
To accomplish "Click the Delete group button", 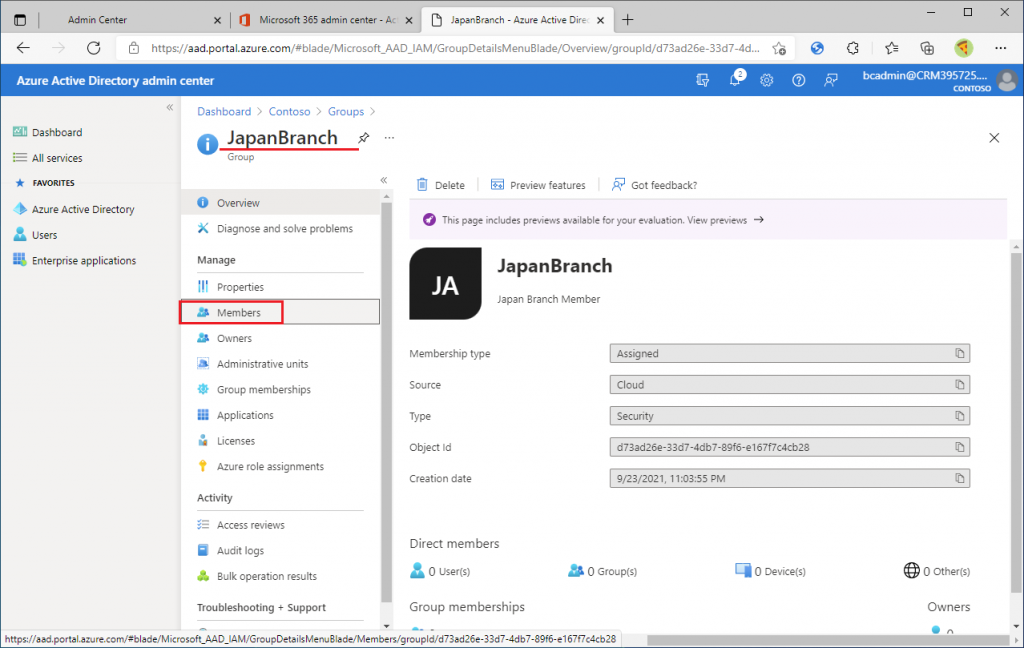I will click(441, 185).
